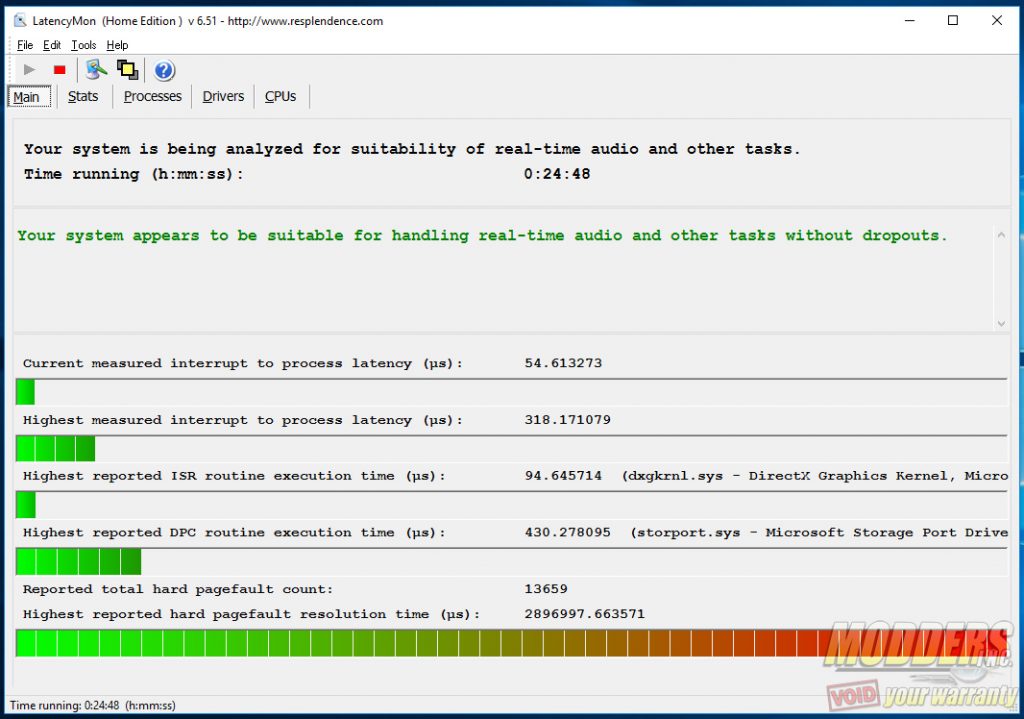Open the in-depth analysis toolbar icon

click(96, 70)
